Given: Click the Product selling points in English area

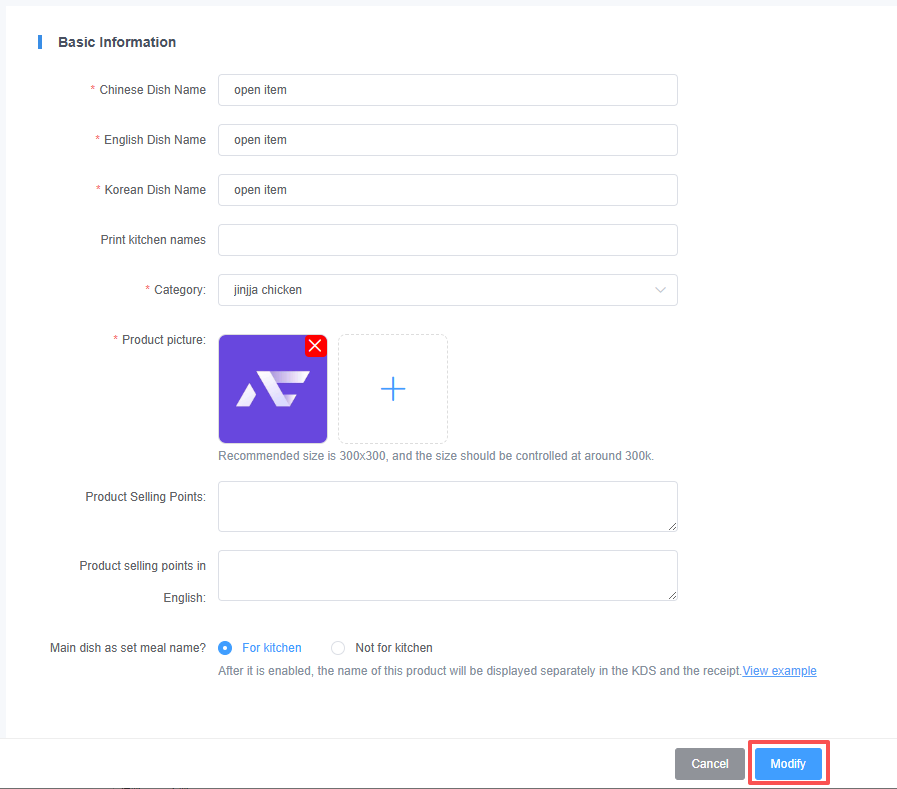Looking at the screenshot, I should point(447,575).
